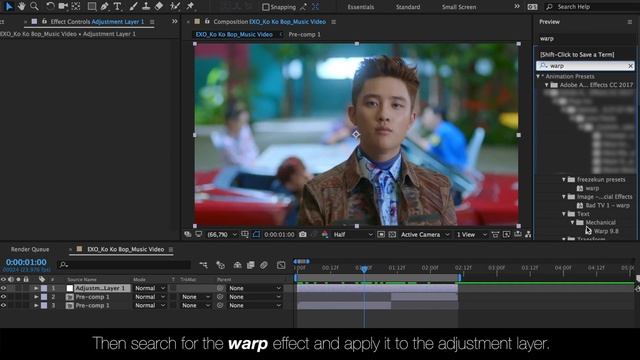The width and height of the screenshot is (640, 360).
Task: Switch to Small Screen workspace
Action: coord(459,7)
